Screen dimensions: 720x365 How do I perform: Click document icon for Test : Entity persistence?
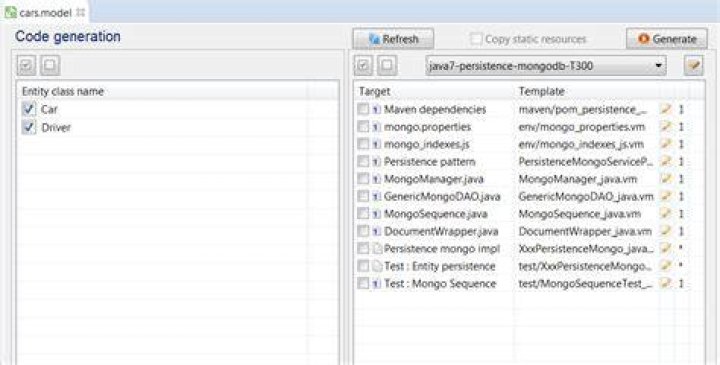click(377, 266)
